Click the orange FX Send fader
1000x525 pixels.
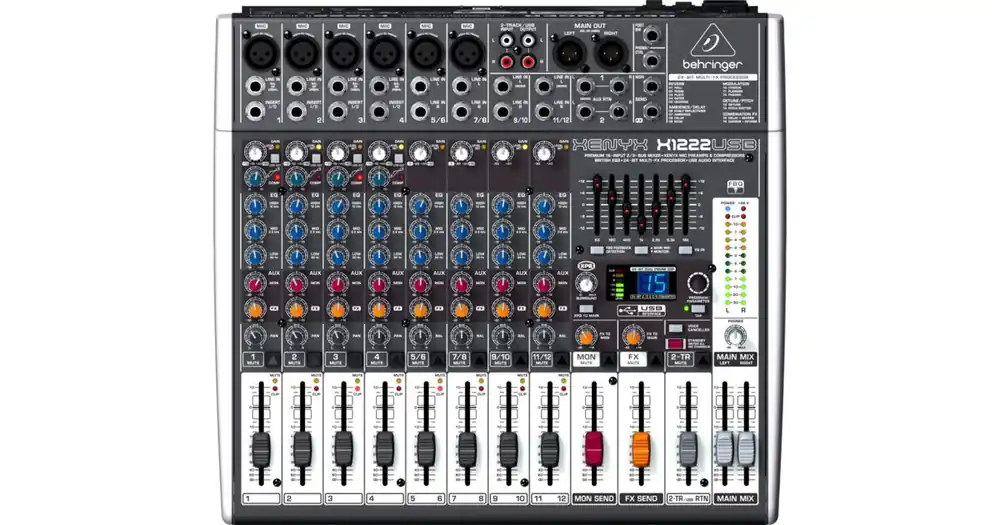(641, 449)
